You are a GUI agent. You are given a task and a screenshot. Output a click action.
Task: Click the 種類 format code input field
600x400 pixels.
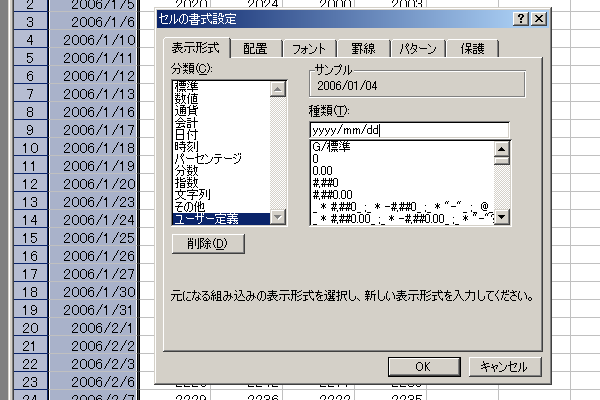point(409,130)
